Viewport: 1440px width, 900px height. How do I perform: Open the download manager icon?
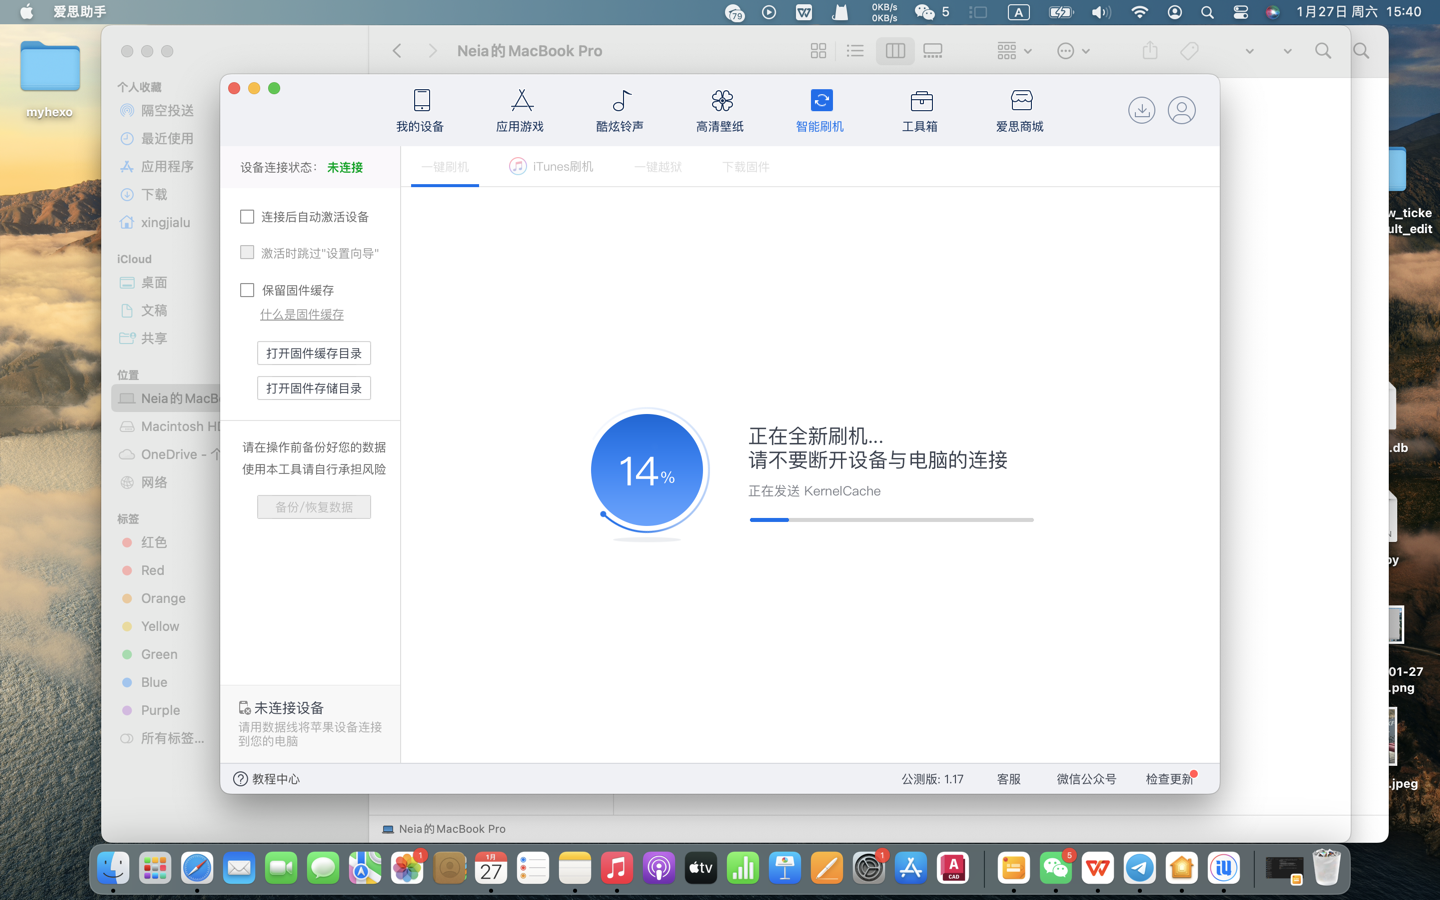point(1141,110)
